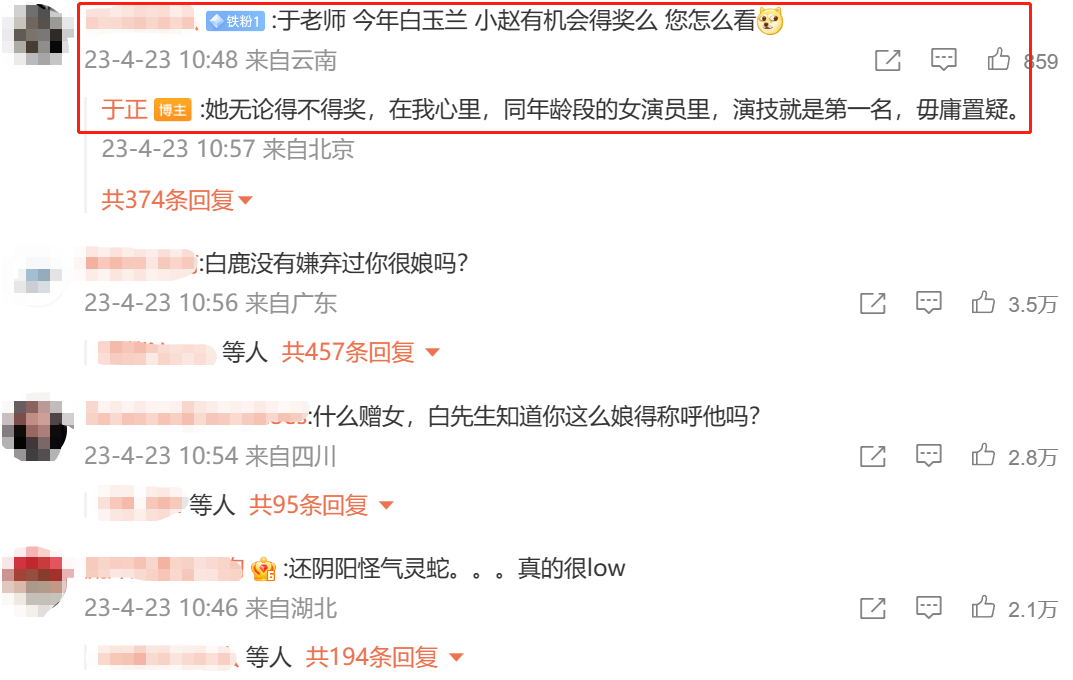Image resolution: width=1073 pixels, height=680 pixels.
Task: Like the 白鹿 comment with 3.5万 likes
Action: pyautogui.click(x=983, y=302)
